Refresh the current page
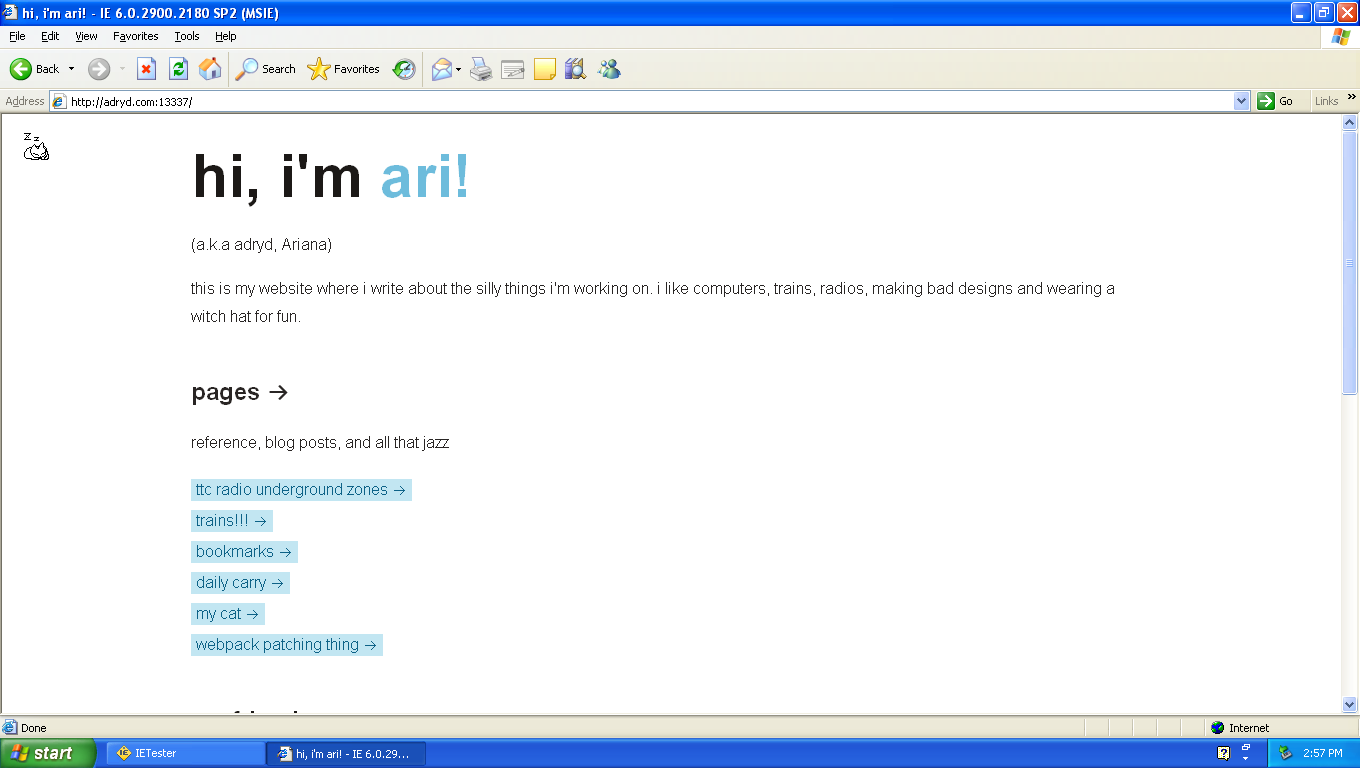Image resolution: width=1360 pixels, height=768 pixels. tap(178, 68)
